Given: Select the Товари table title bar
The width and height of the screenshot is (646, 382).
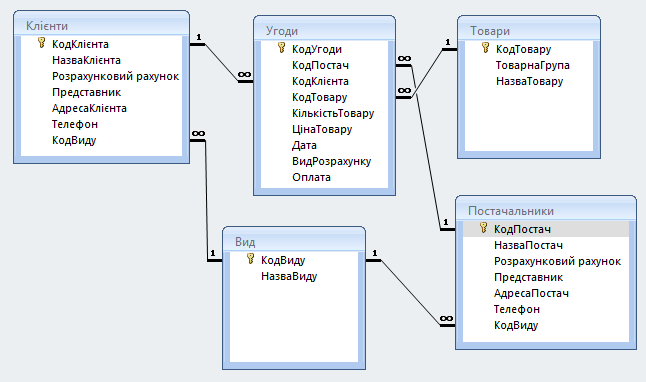Looking at the screenshot, I should click(x=529, y=30).
